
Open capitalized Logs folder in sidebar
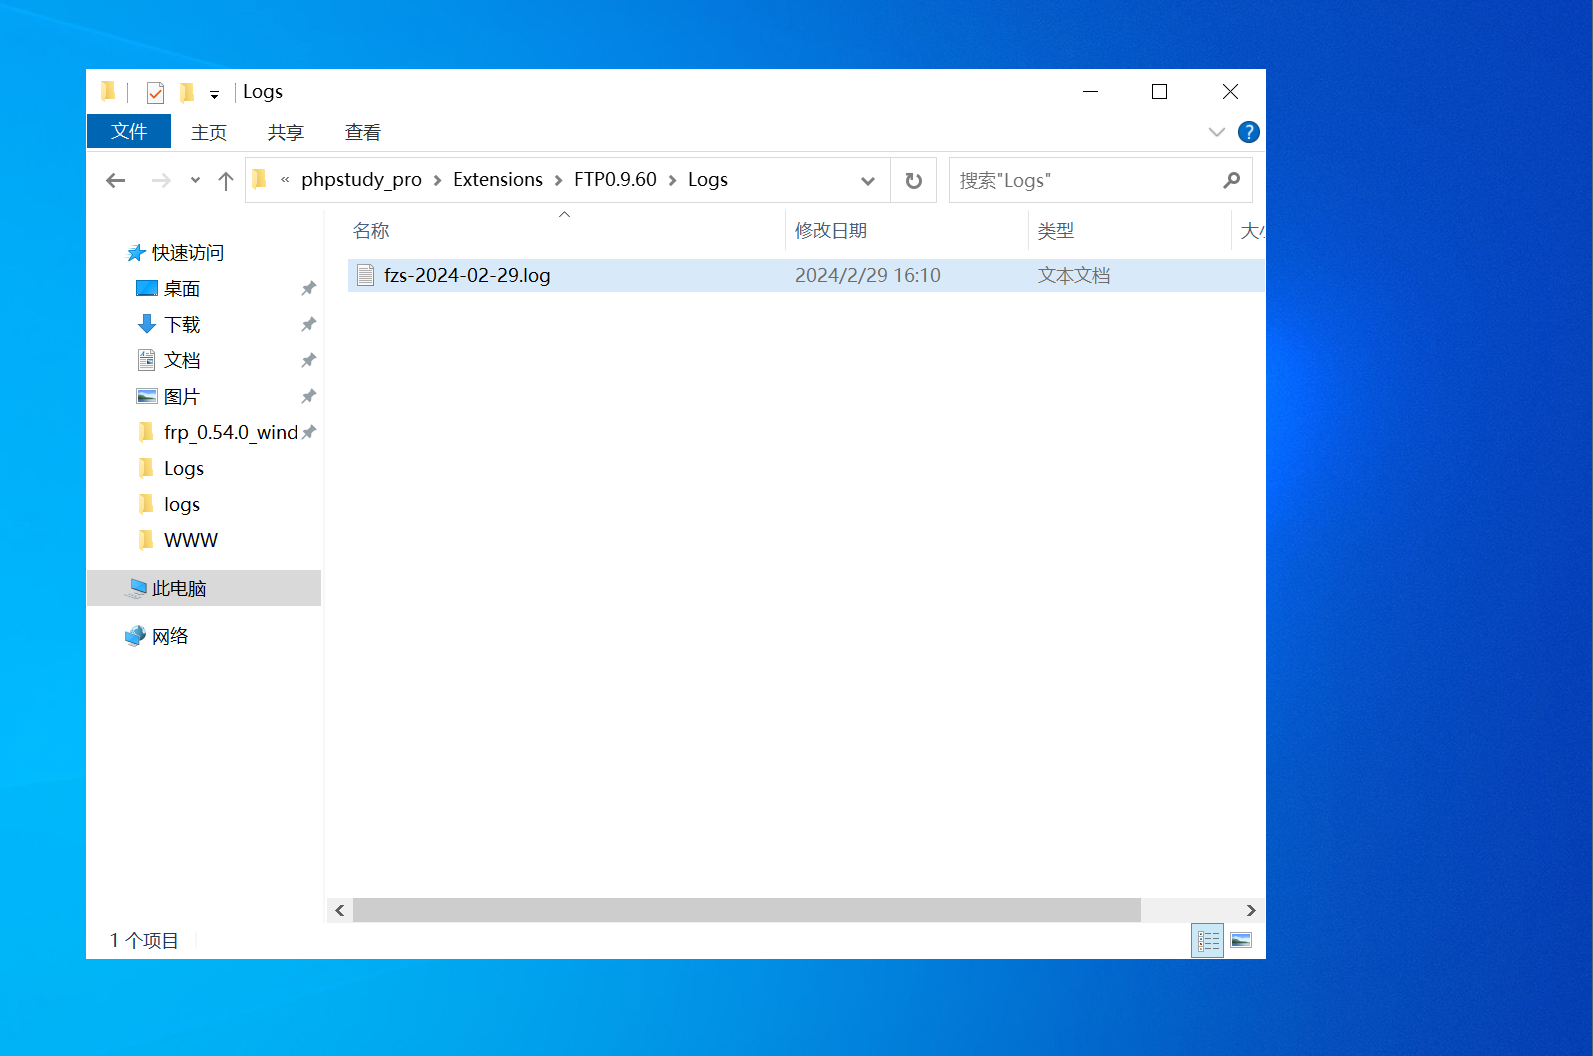point(184,469)
